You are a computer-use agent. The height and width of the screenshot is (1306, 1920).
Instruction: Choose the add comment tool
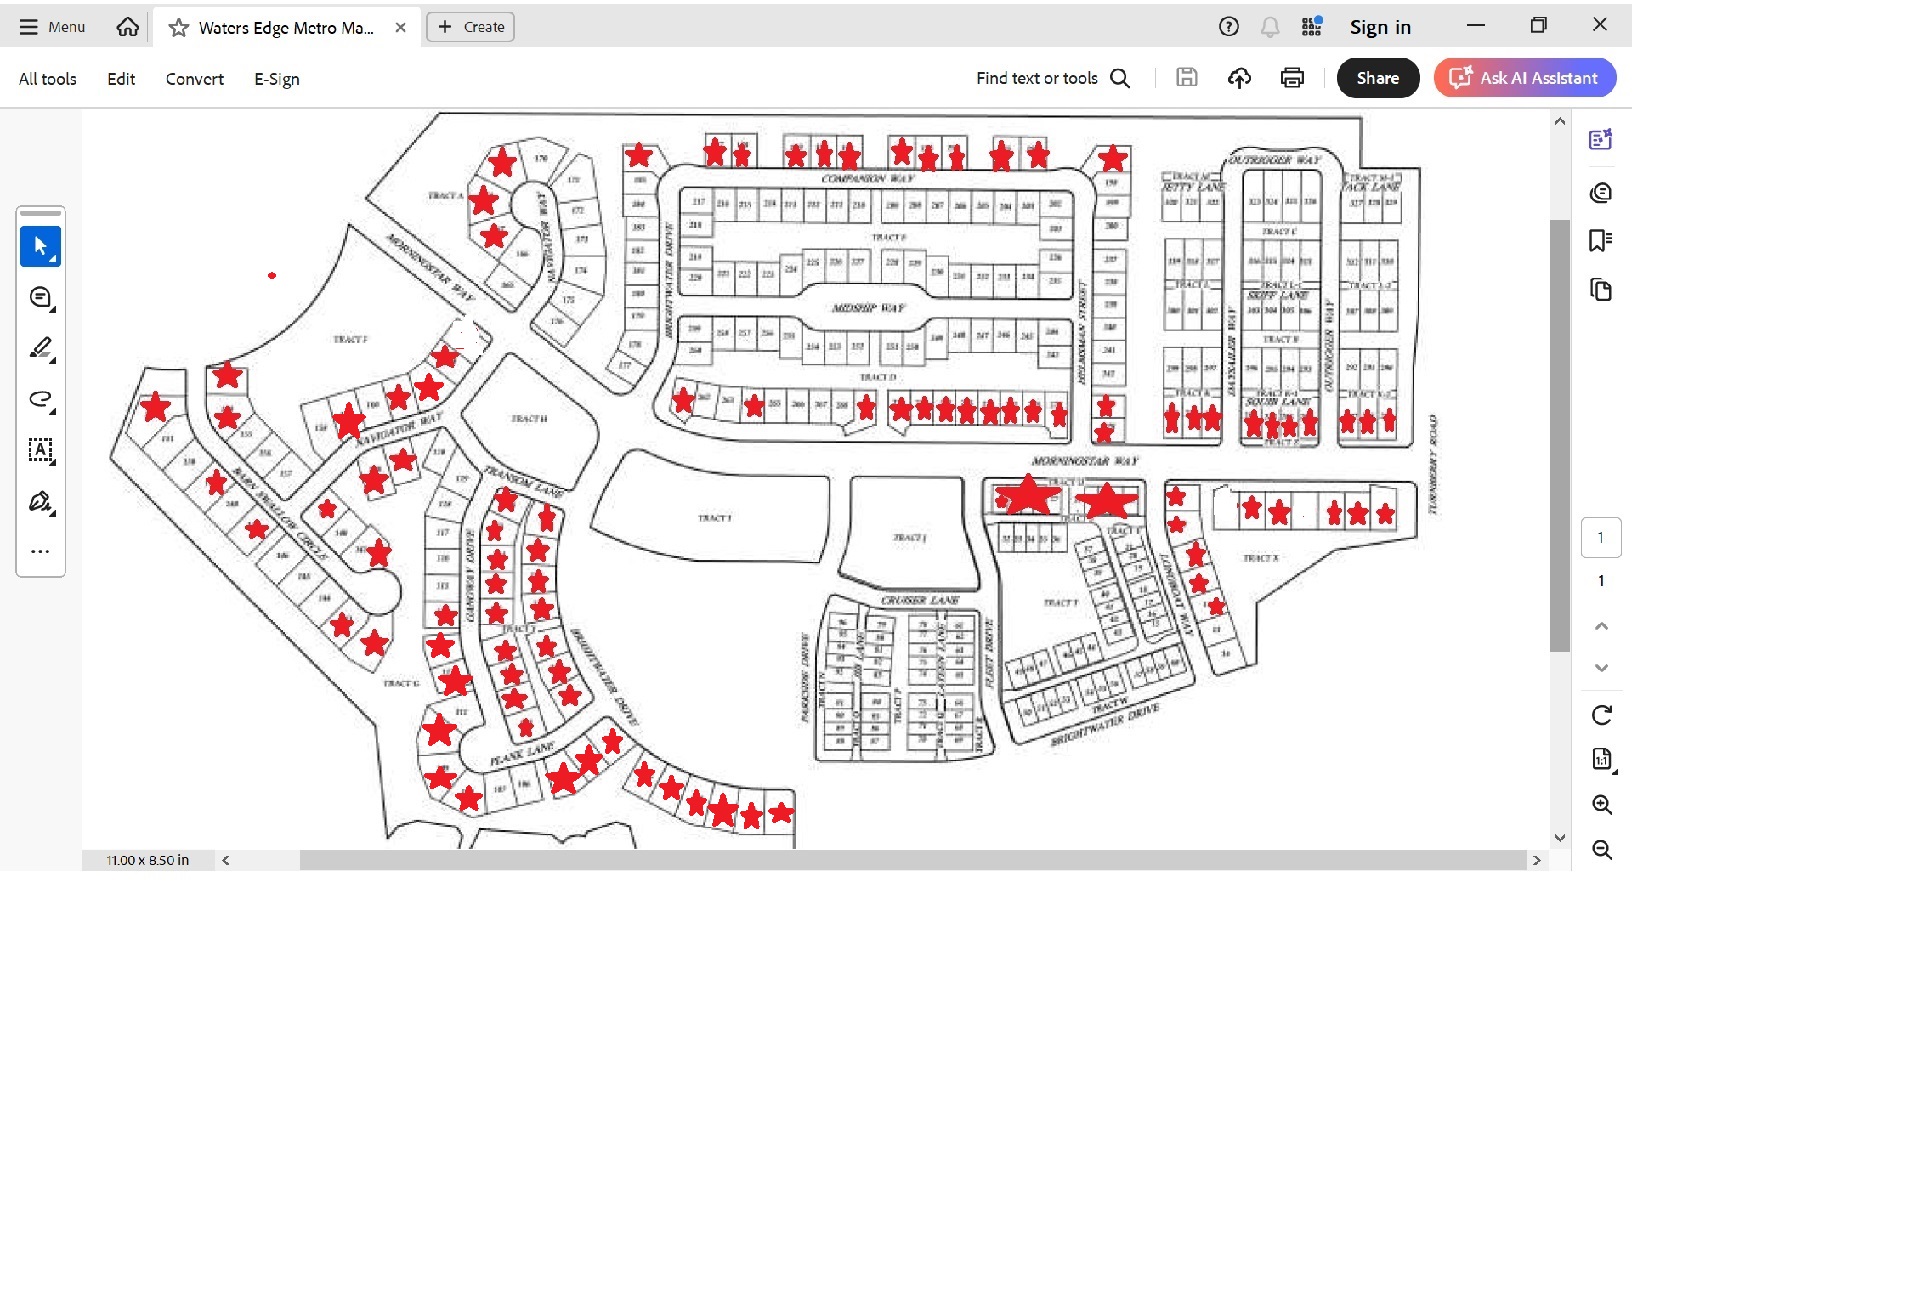[x=40, y=297]
